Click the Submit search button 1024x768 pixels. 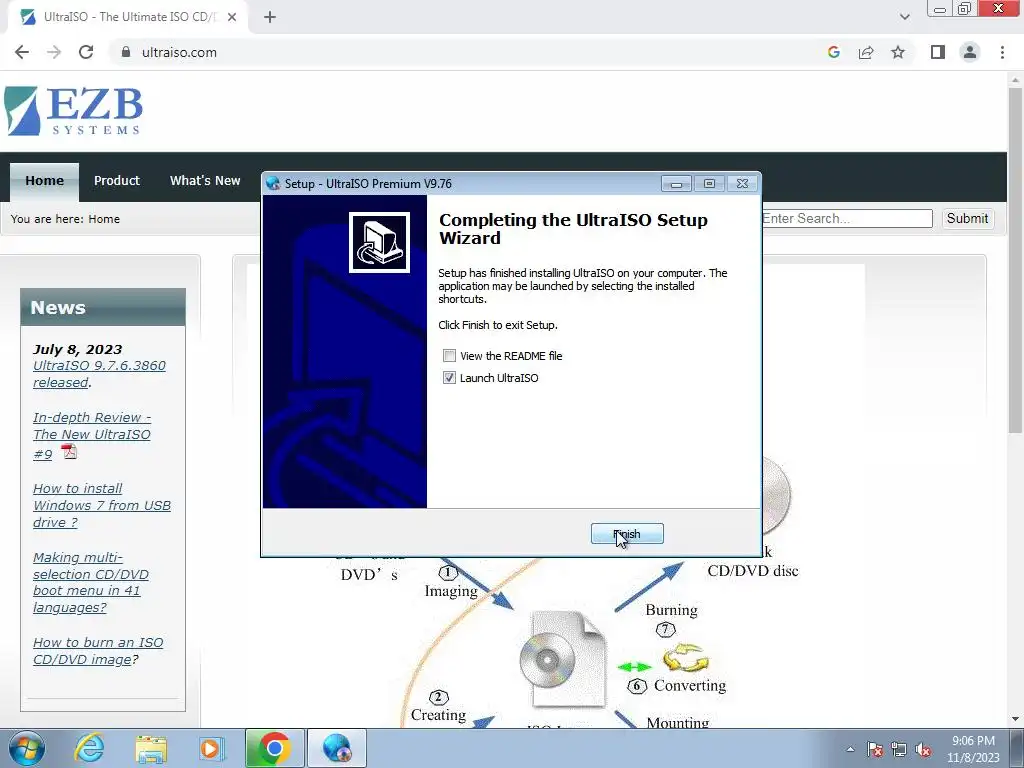coord(967,219)
